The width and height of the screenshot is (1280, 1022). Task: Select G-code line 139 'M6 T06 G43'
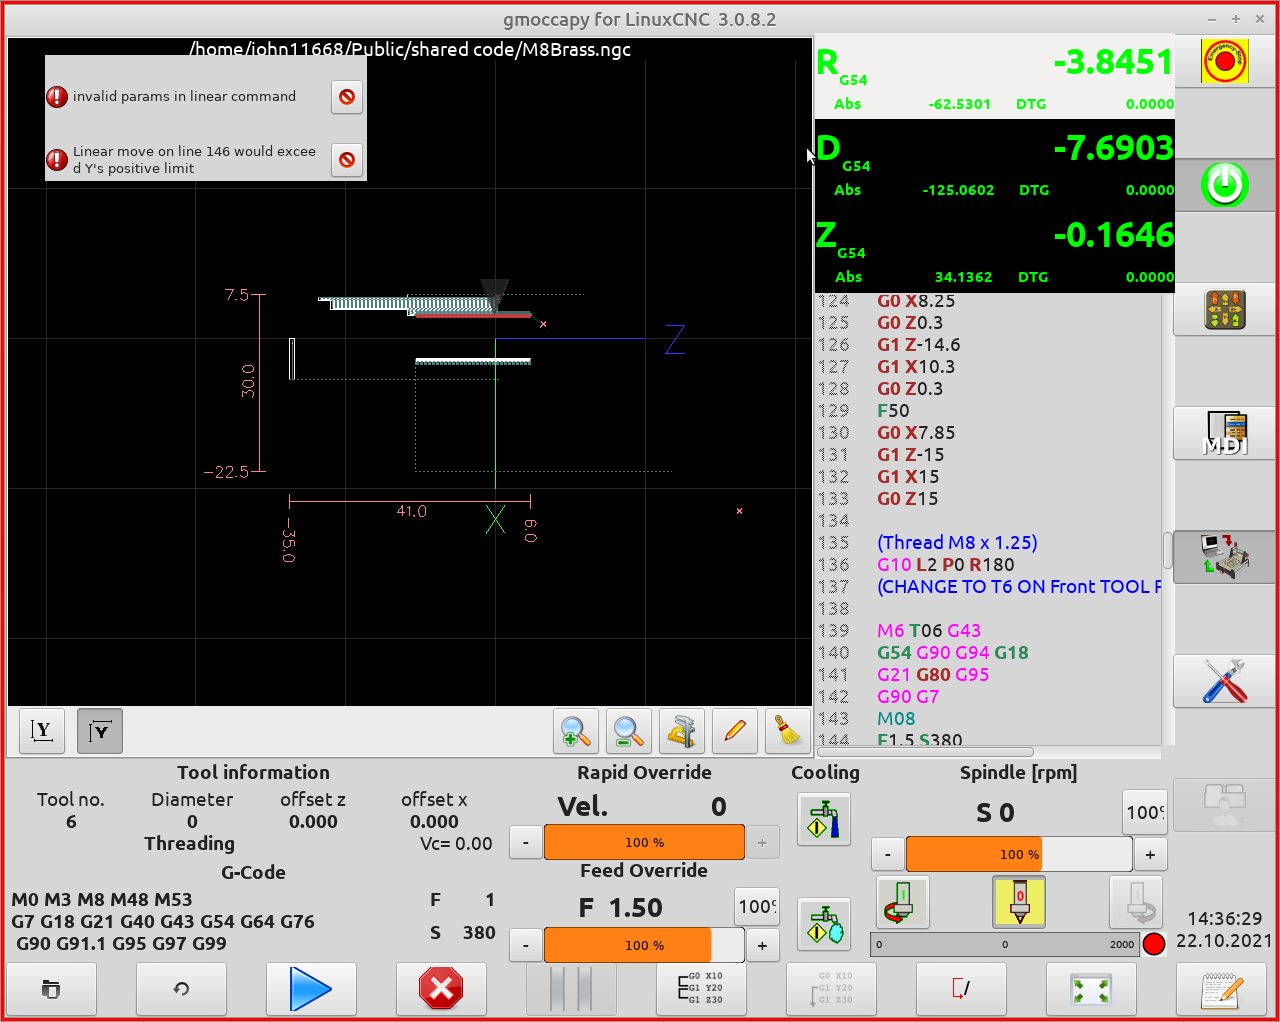click(929, 631)
